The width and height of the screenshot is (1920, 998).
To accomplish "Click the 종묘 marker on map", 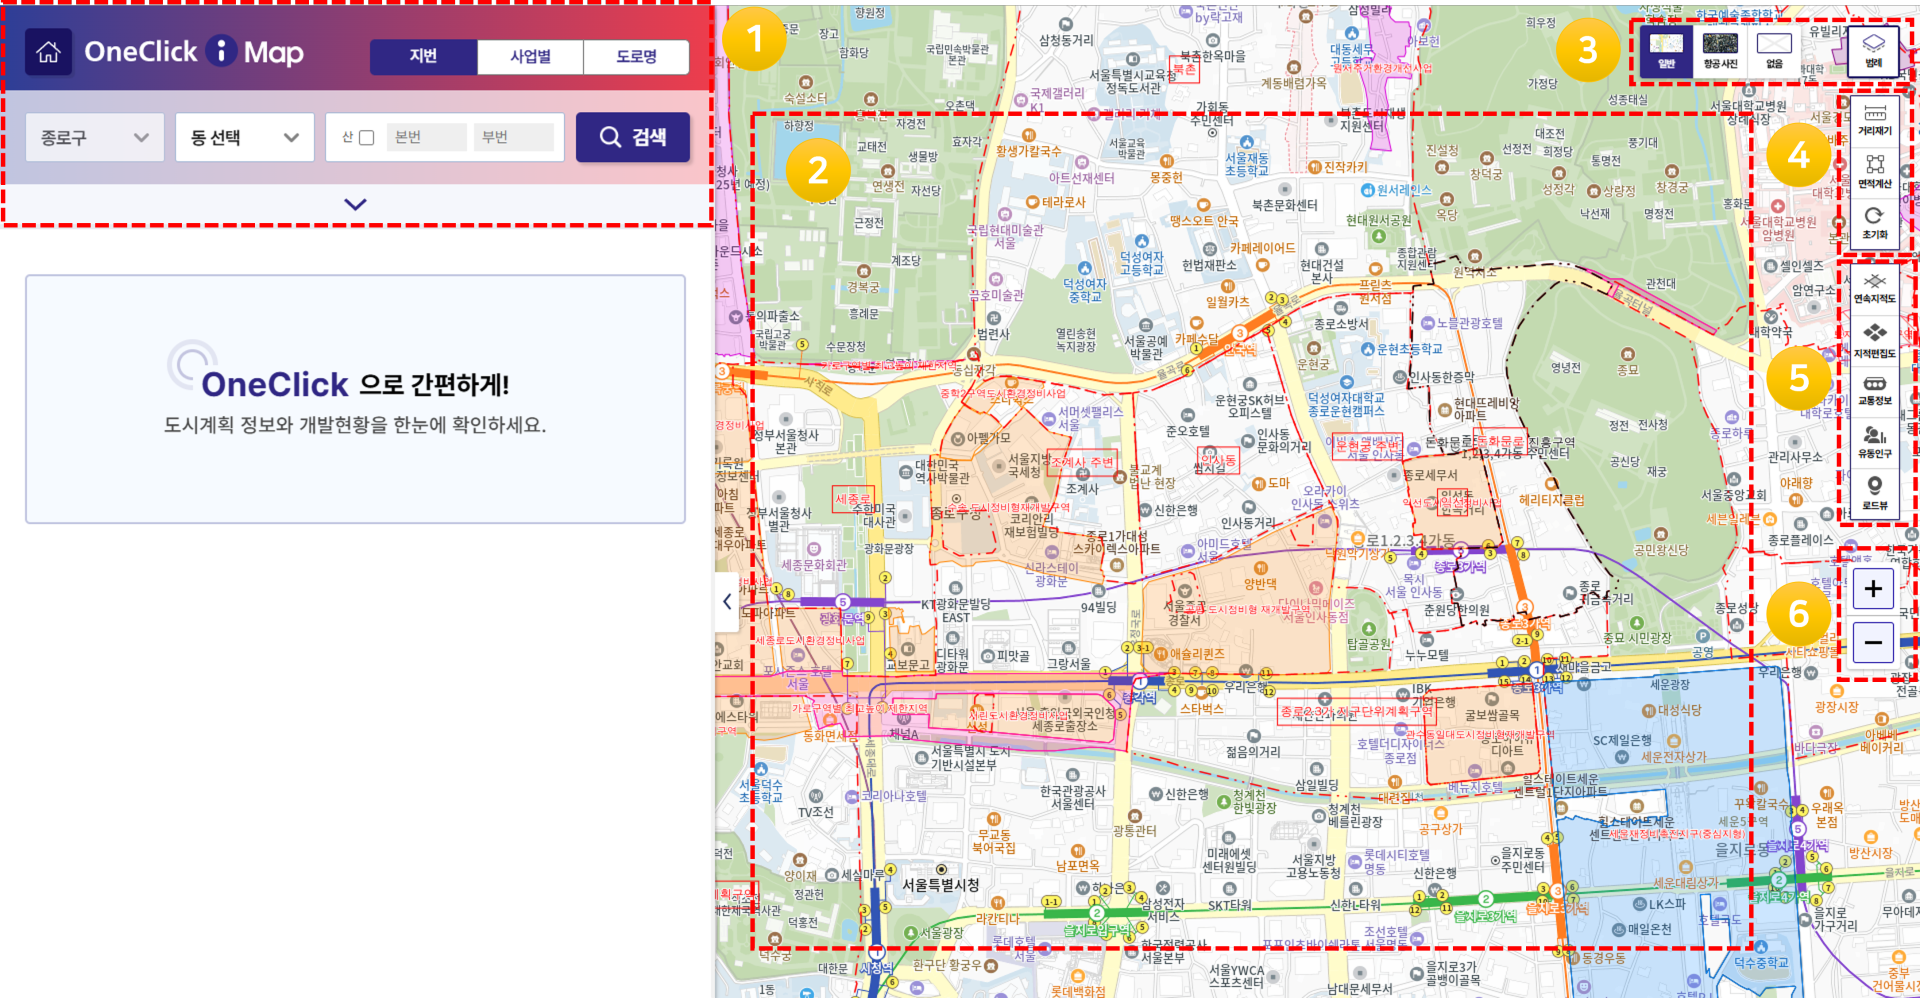I will [1628, 355].
